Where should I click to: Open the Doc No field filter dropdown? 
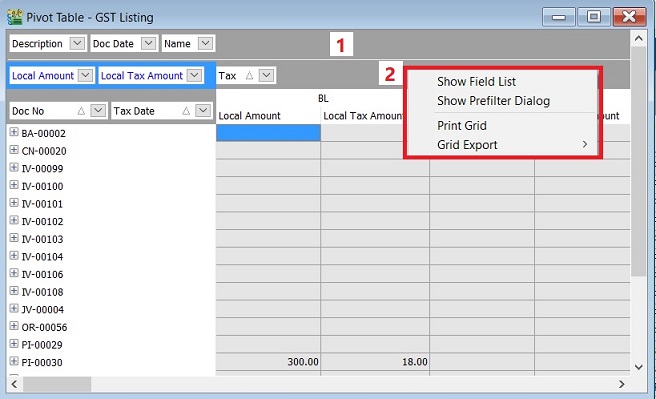tap(98, 111)
